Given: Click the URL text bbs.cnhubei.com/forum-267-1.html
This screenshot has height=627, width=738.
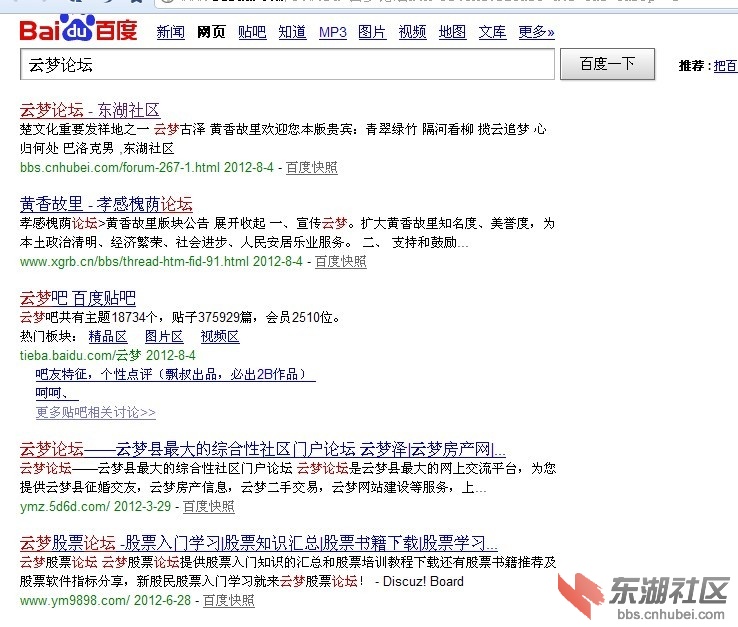Looking at the screenshot, I should click(120, 168).
